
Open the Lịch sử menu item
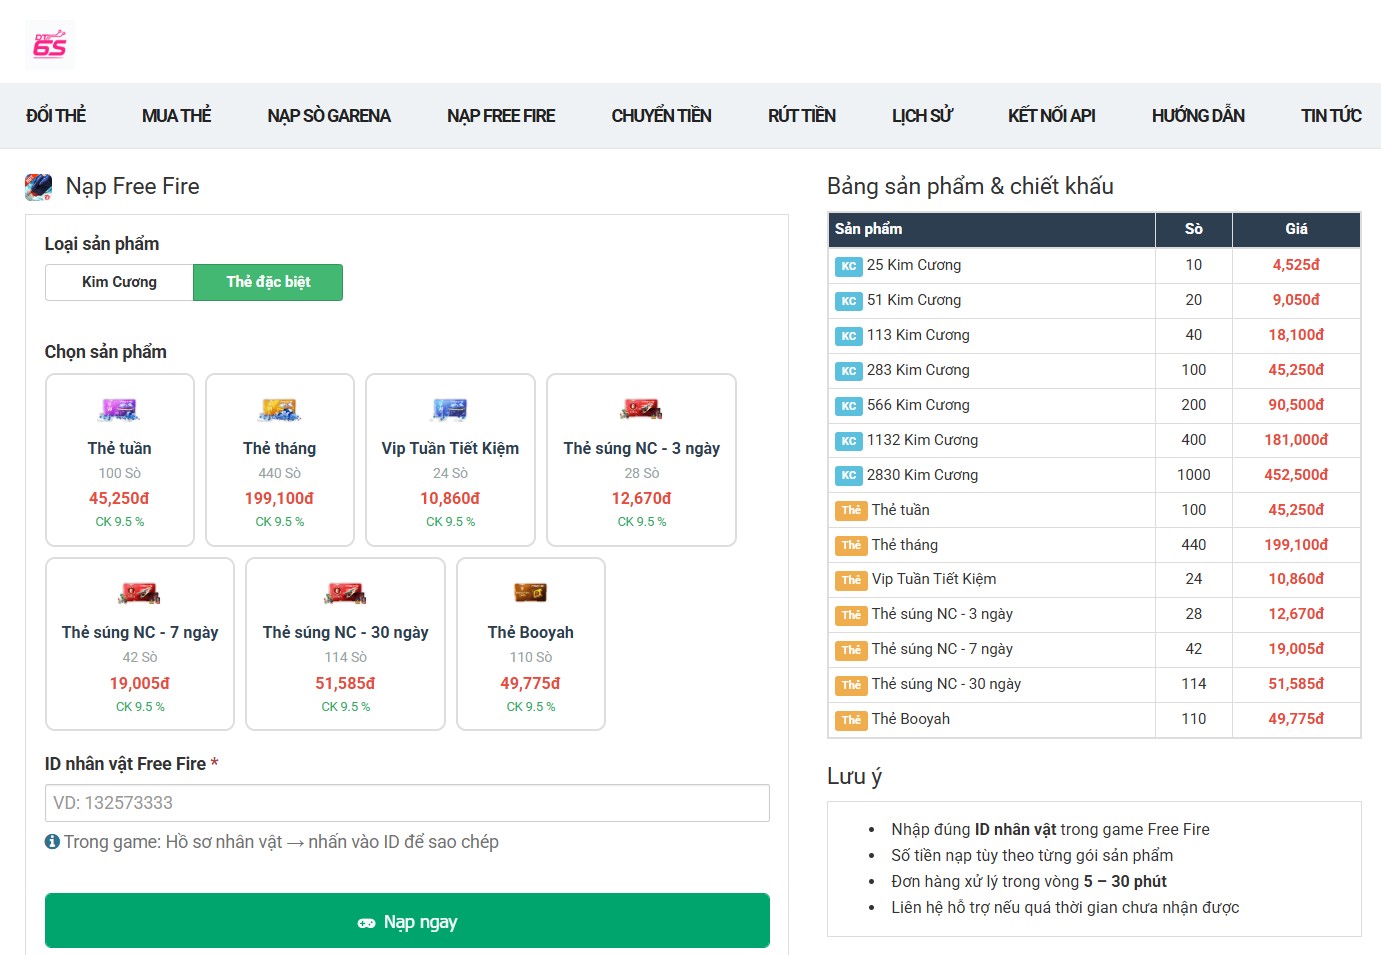click(x=921, y=116)
